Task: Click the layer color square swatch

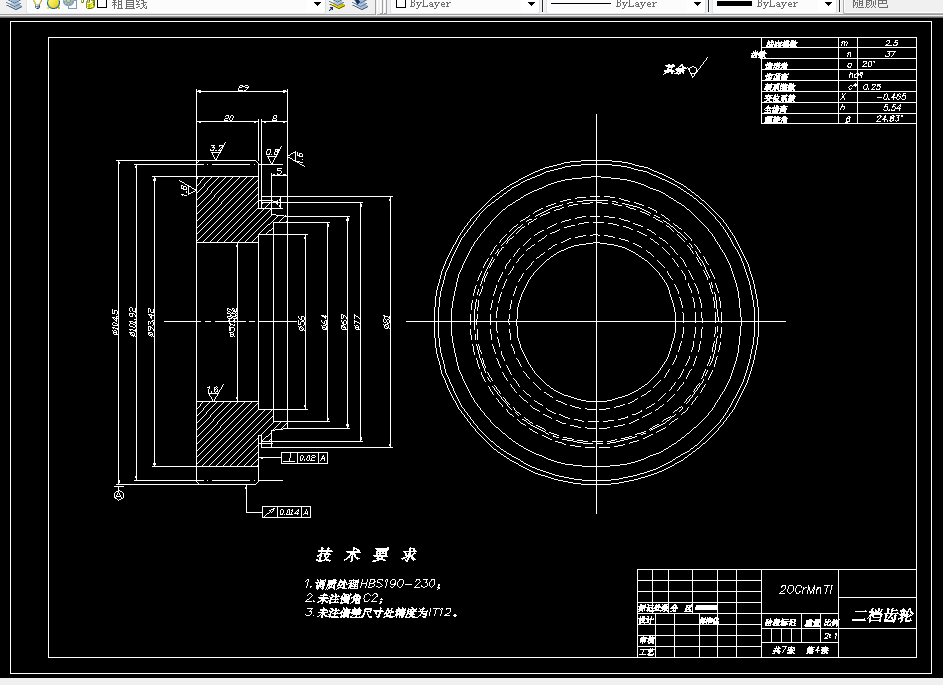Action: click(x=102, y=4)
